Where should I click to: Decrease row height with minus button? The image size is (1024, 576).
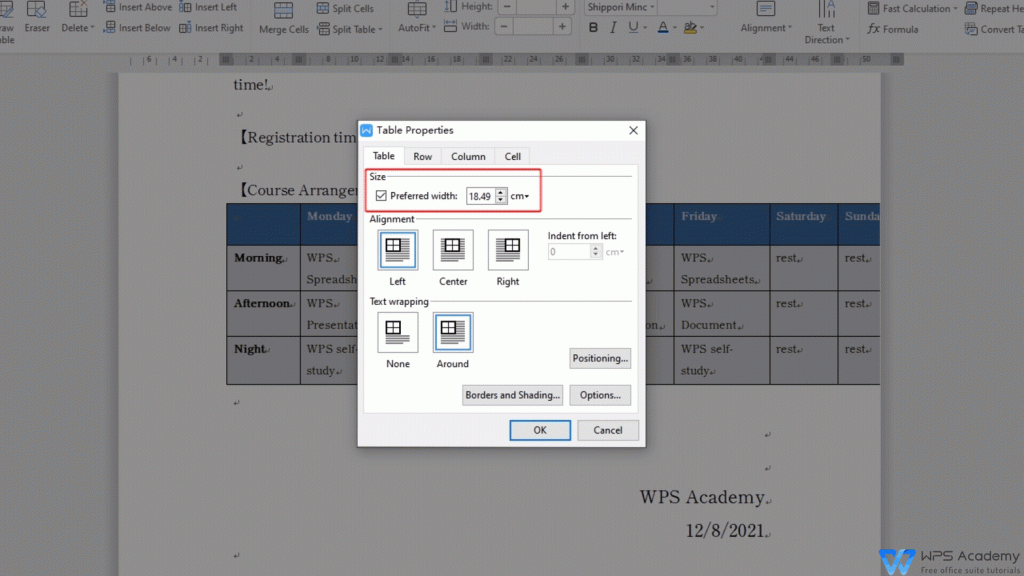506,7
